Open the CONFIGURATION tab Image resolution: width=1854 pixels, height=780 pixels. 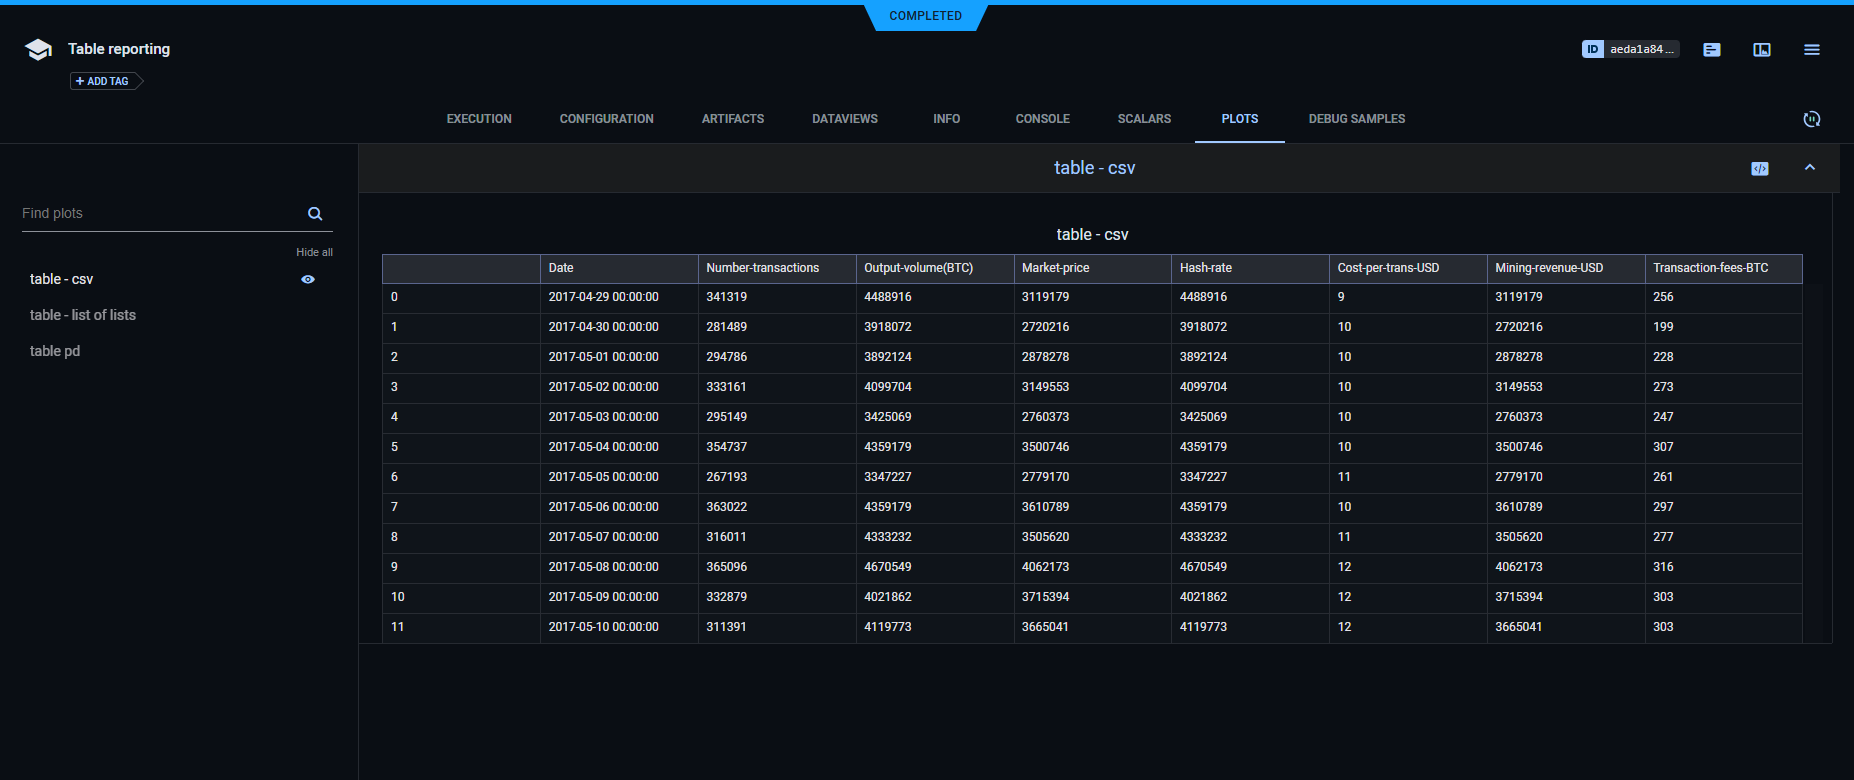tap(606, 119)
